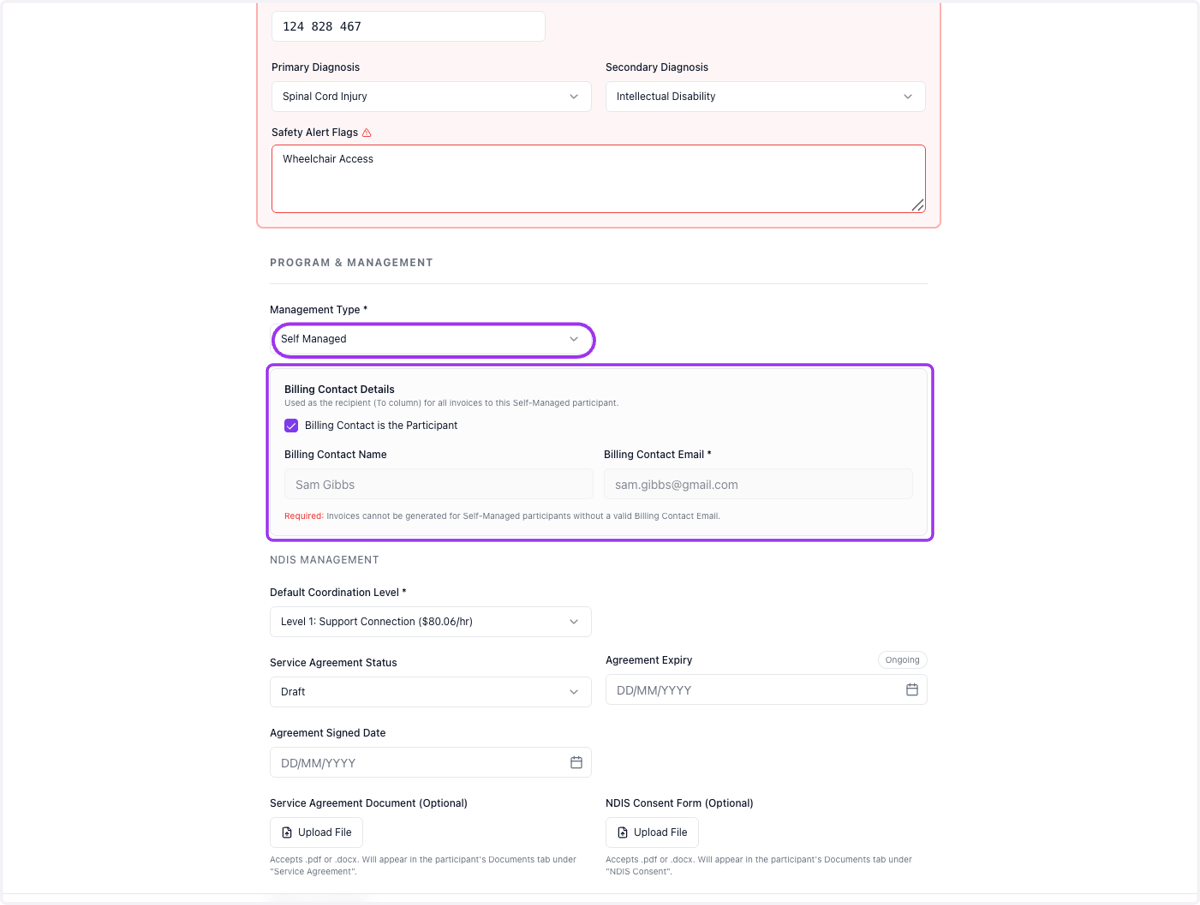Click the Safety Alert Flags resize handle
The width and height of the screenshot is (1200, 905).
tap(918, 205)
